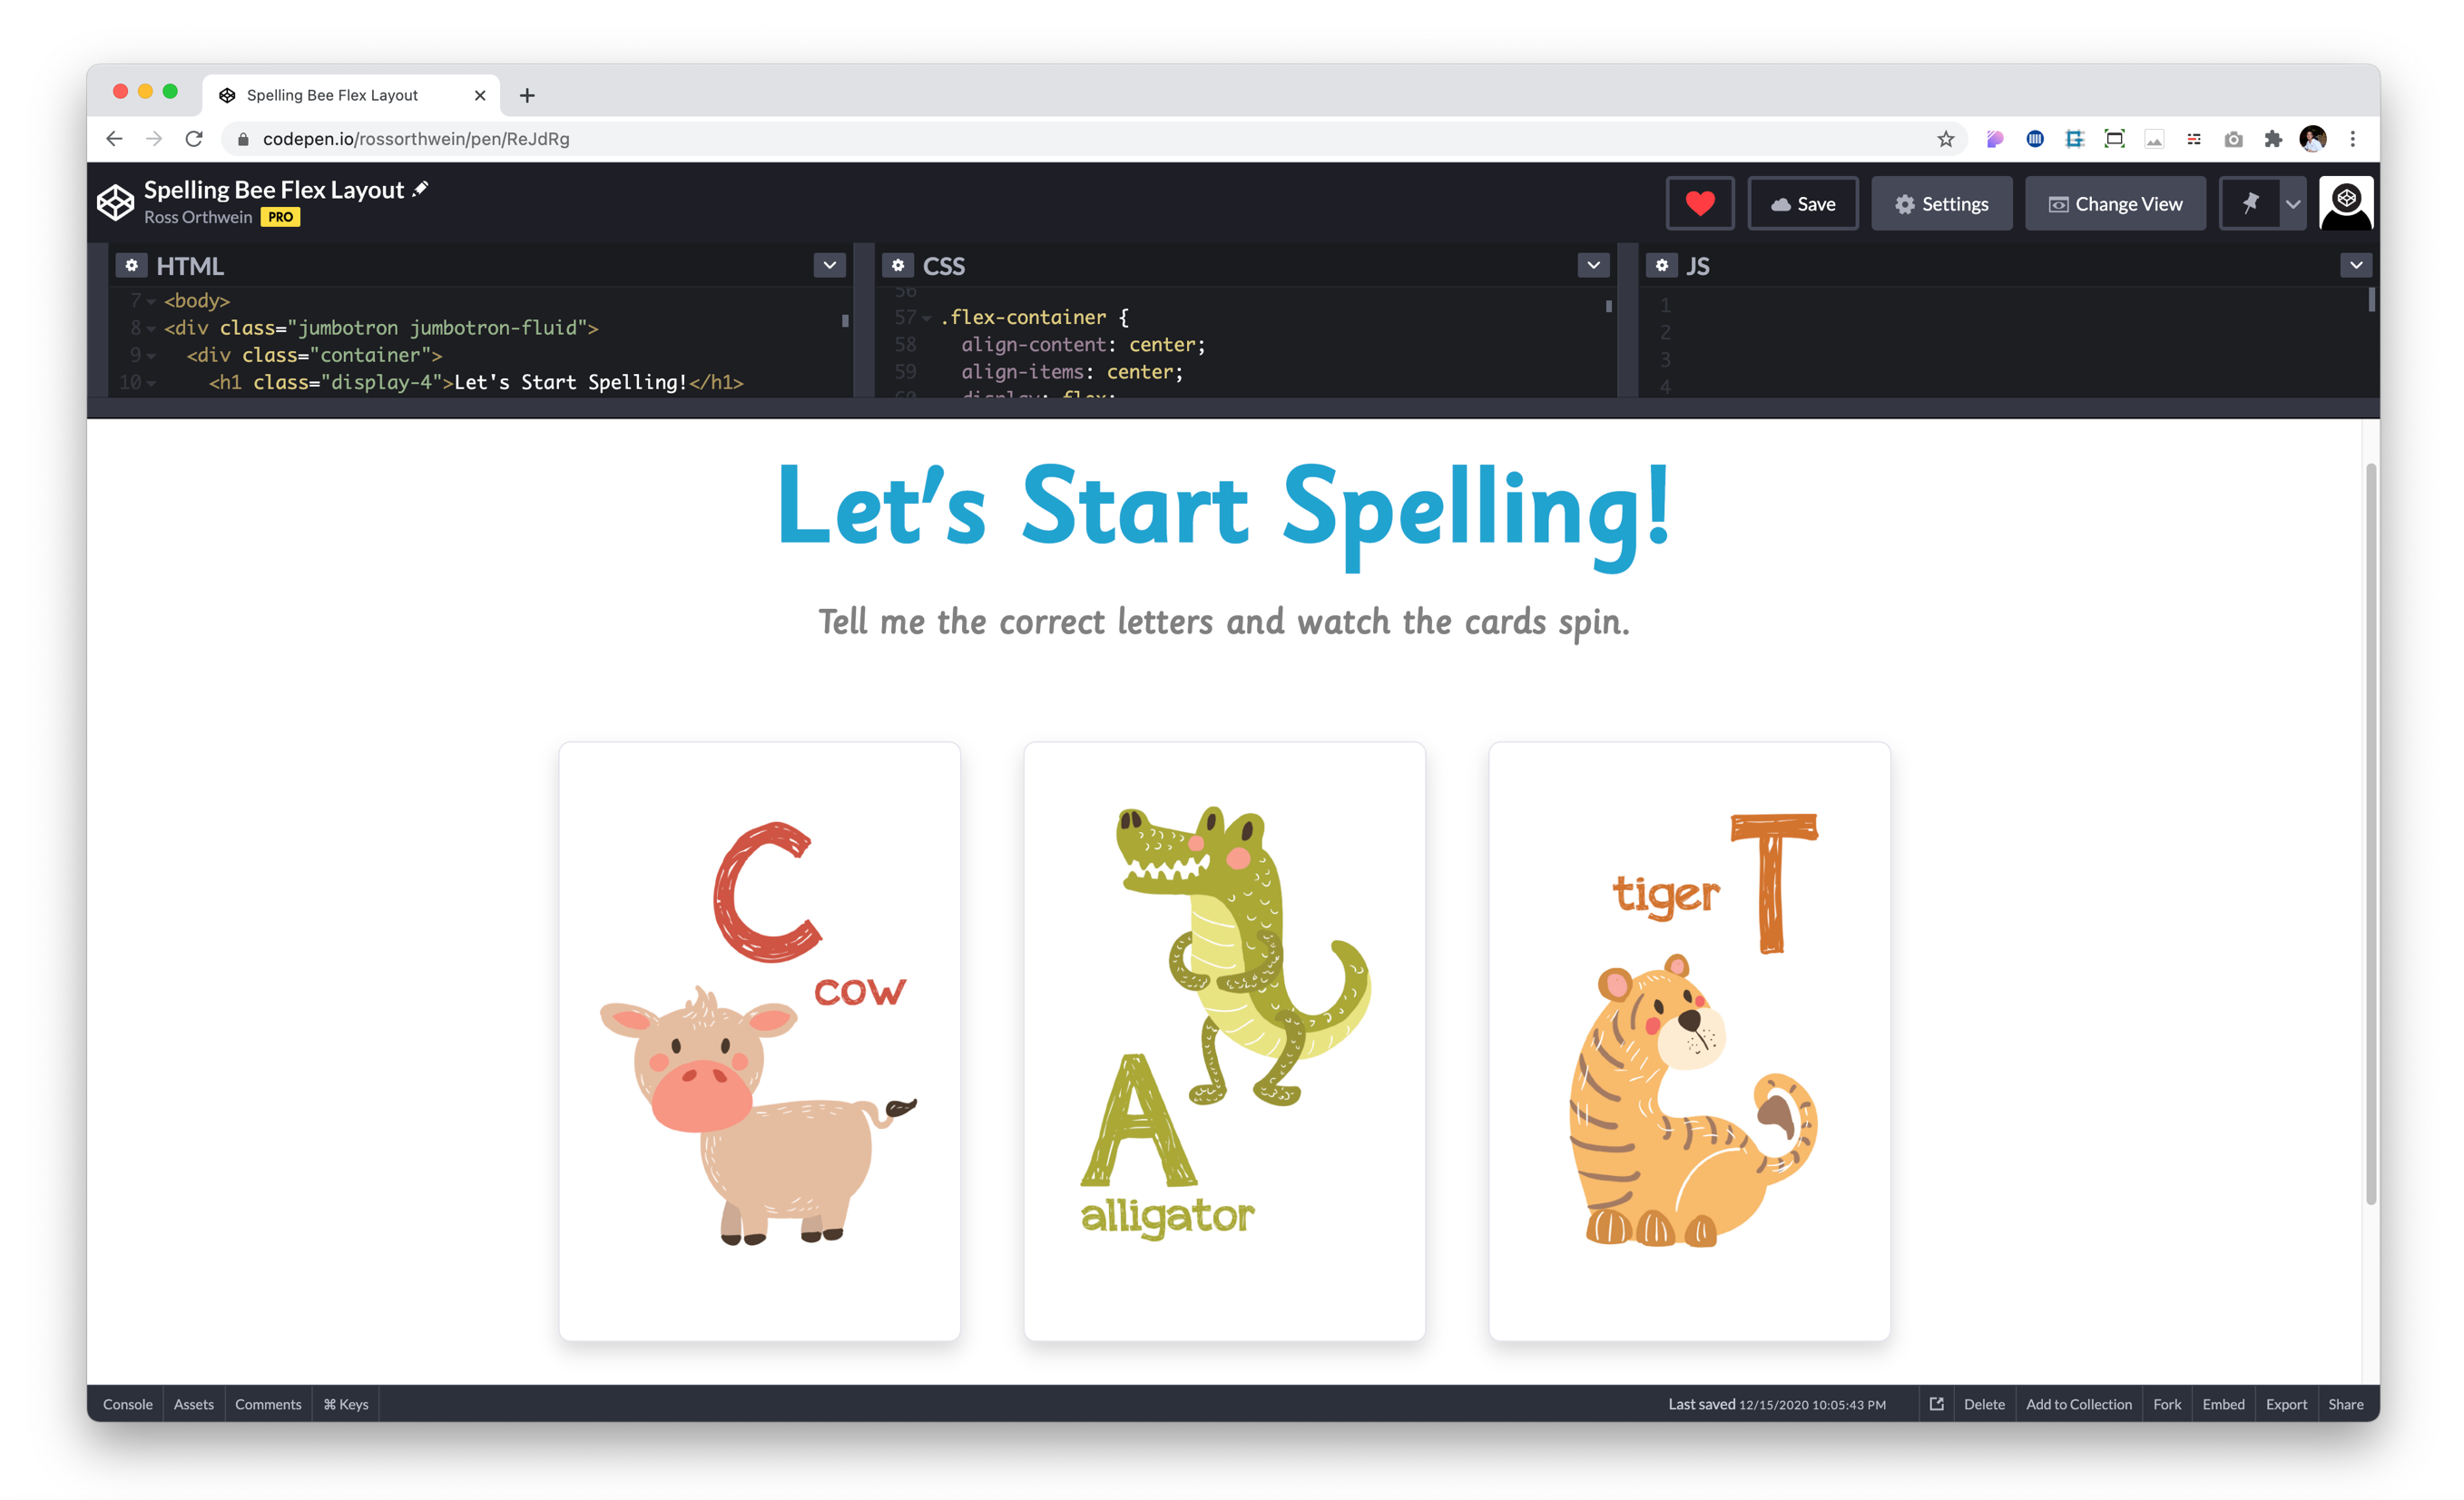Open CSS editor settings gear
The image size is (2464, 1500).
898,266
